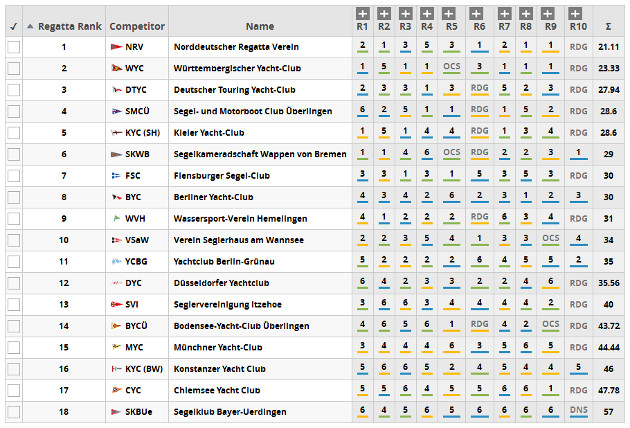Image resolution: width=630 pixels, height=428 pixels.
Task: Click the KYC (SH) club flag icon
Action: point(116,133)
